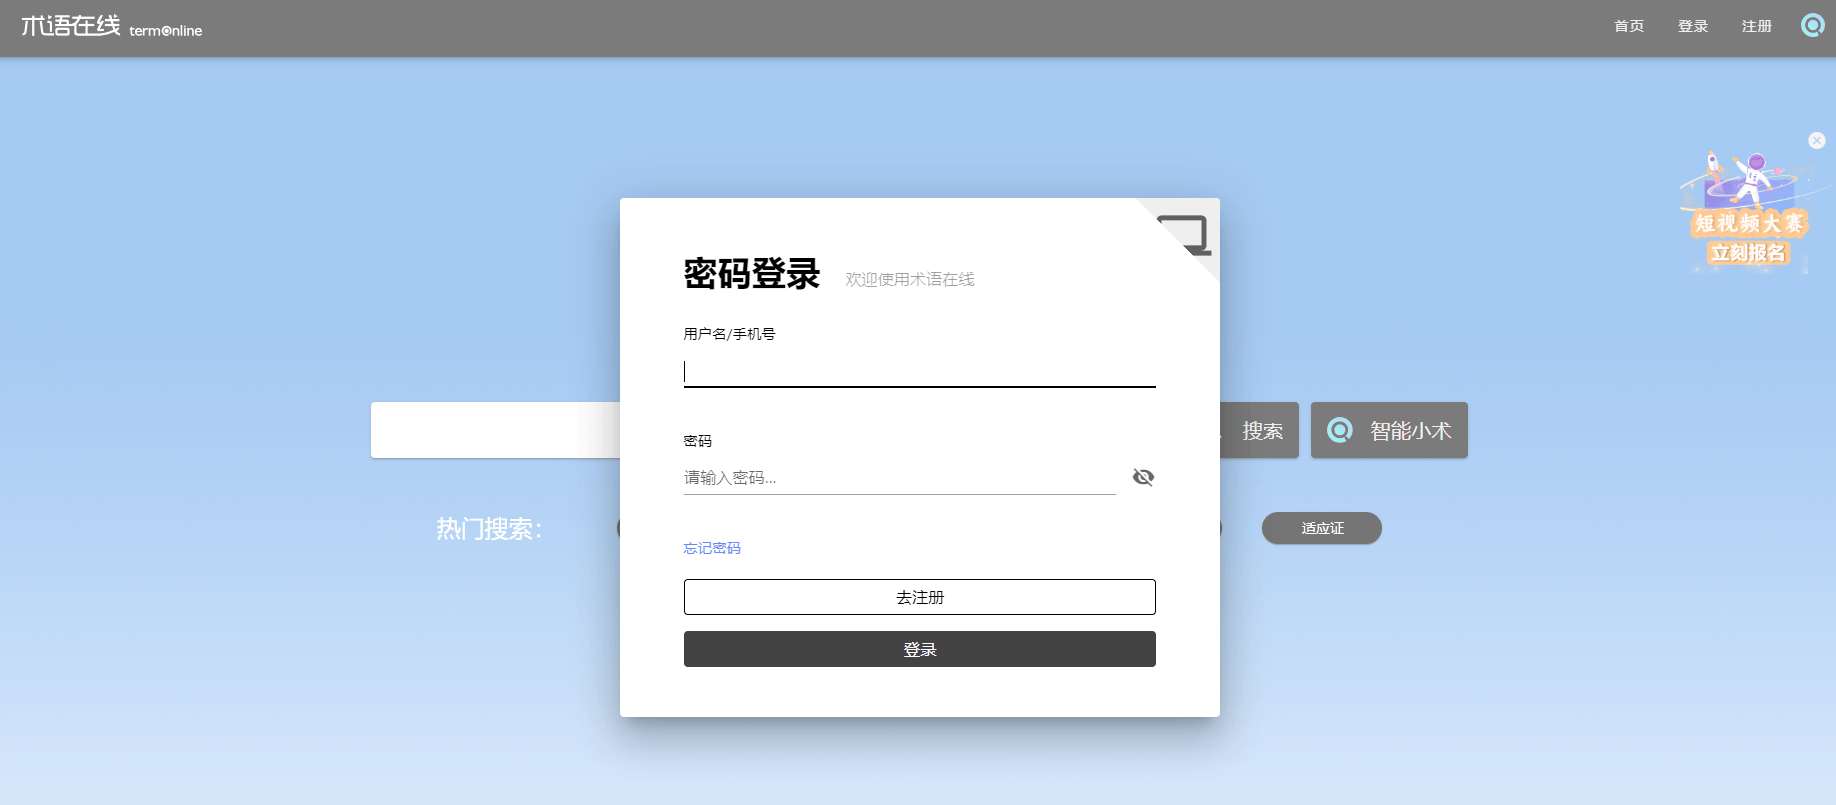
Task: Open the 智能小术 assistant button
Action: click(x=1389, y=430)
